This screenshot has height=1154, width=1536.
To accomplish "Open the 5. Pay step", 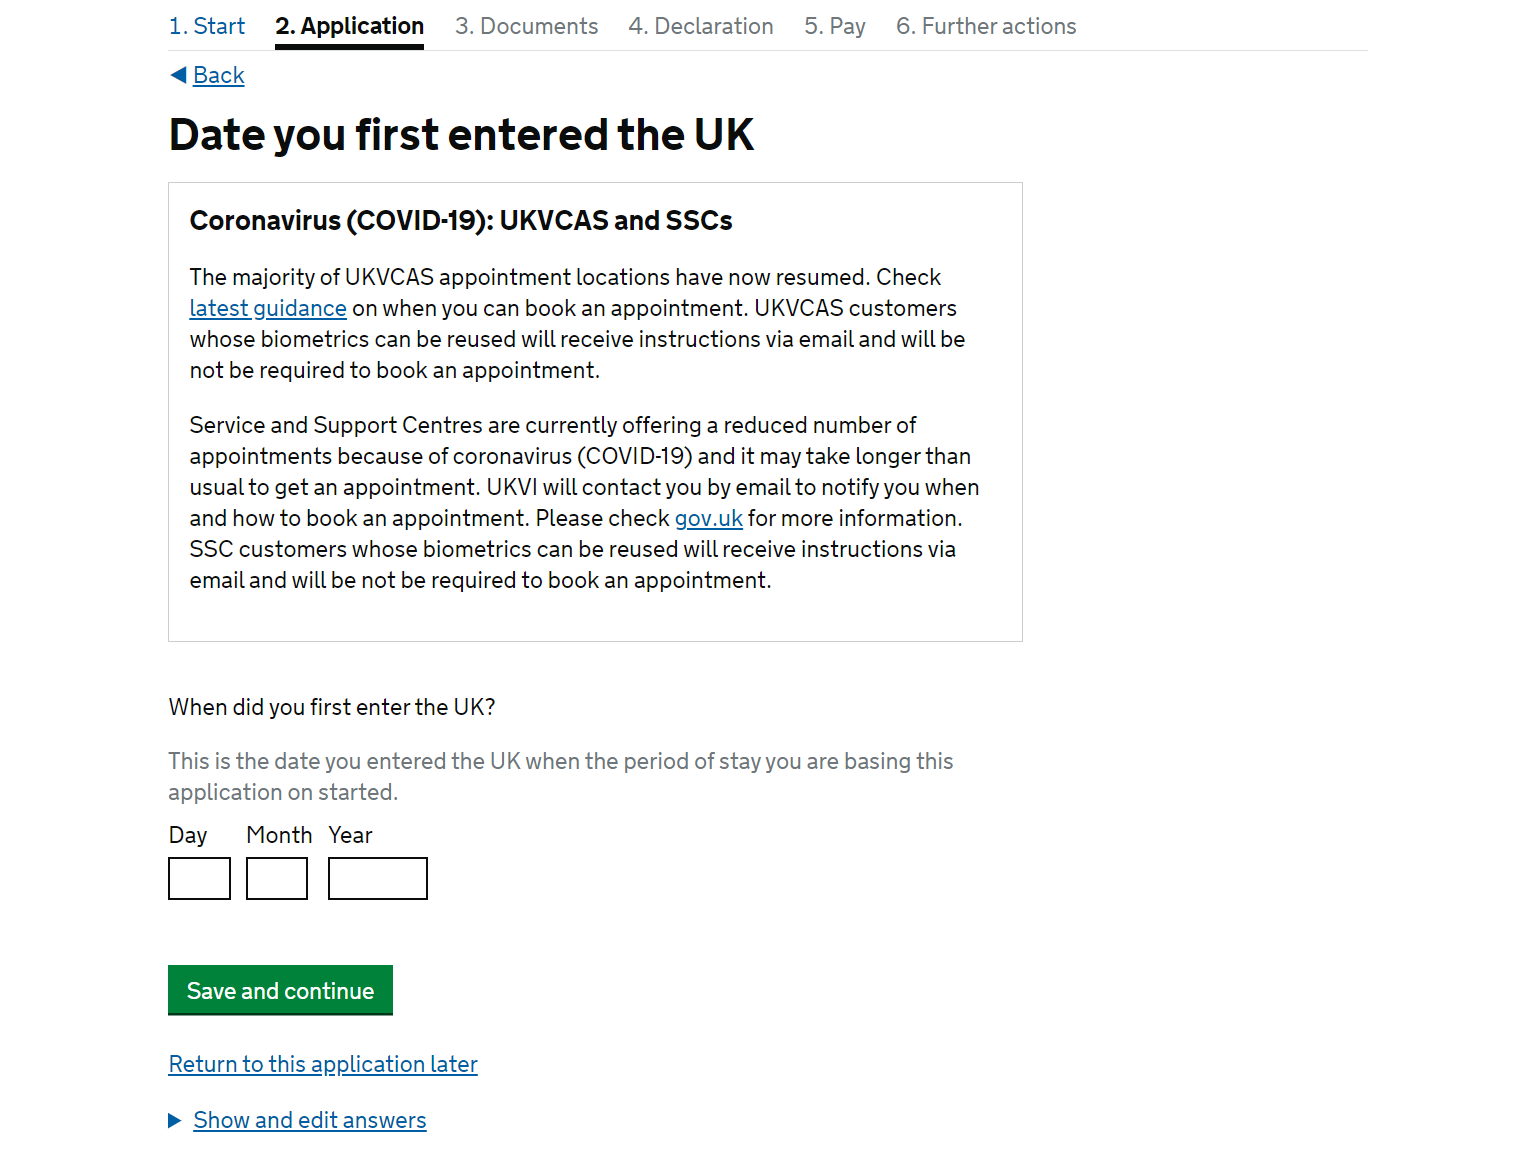I will (x=835, y=26).
